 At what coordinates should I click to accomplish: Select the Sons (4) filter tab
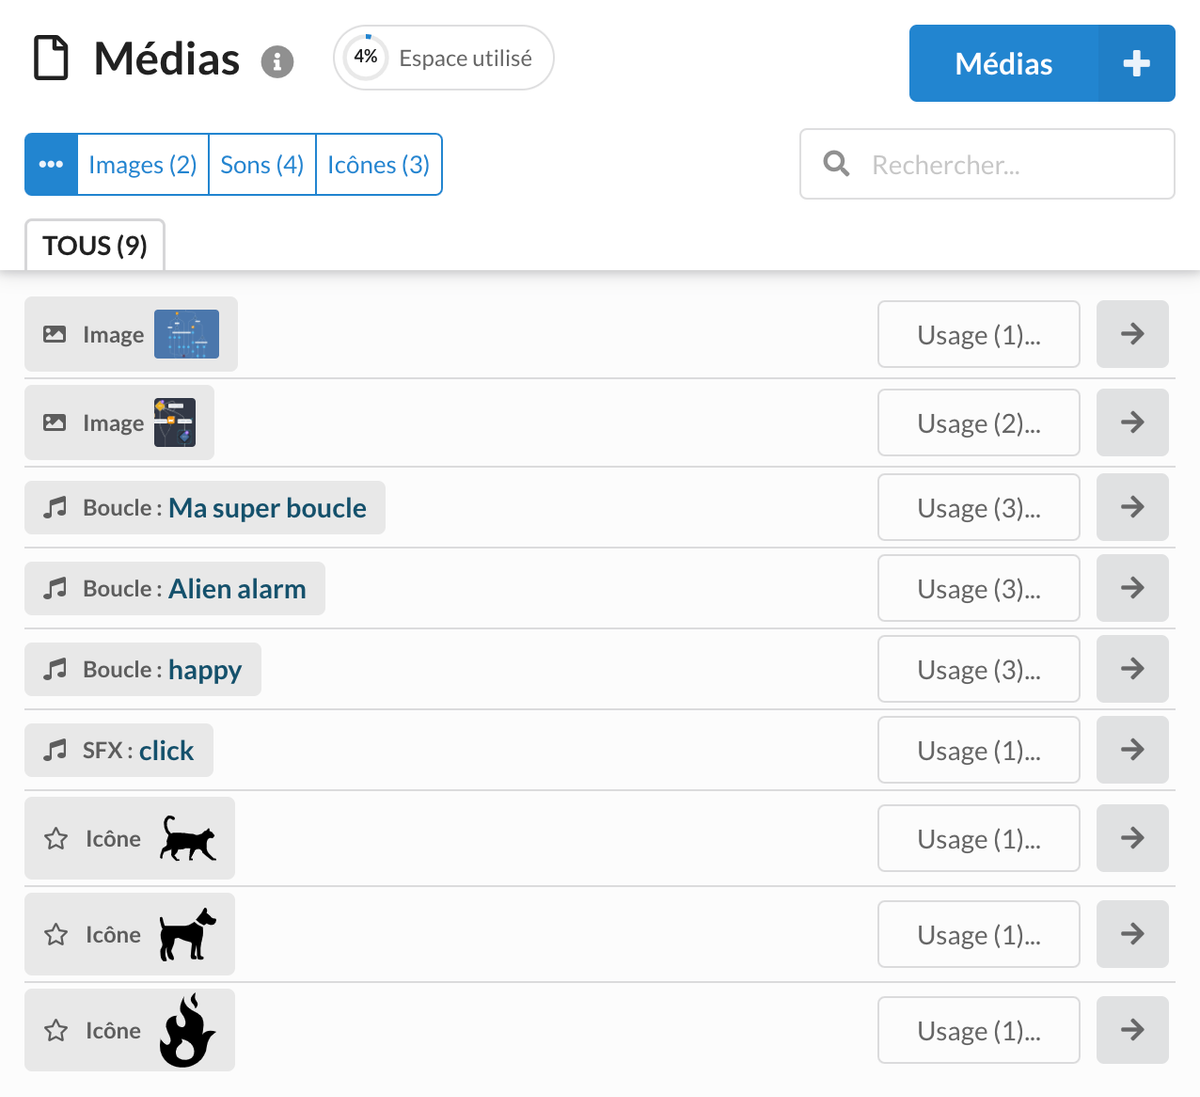pos(262,164)
